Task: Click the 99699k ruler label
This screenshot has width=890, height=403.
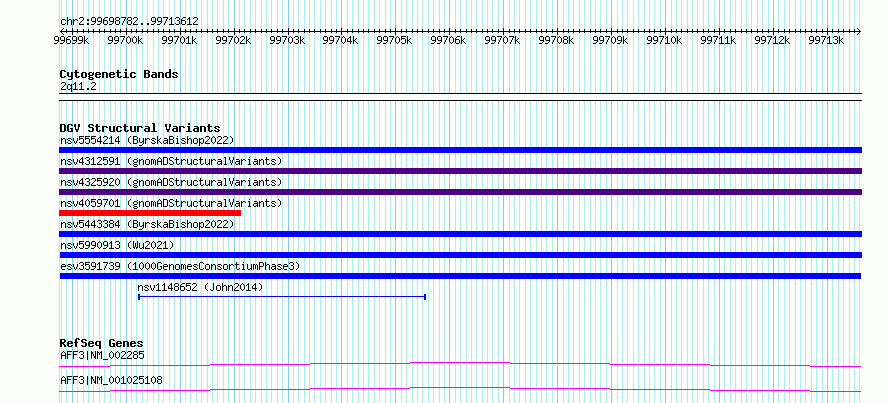Action: (71, 40)
